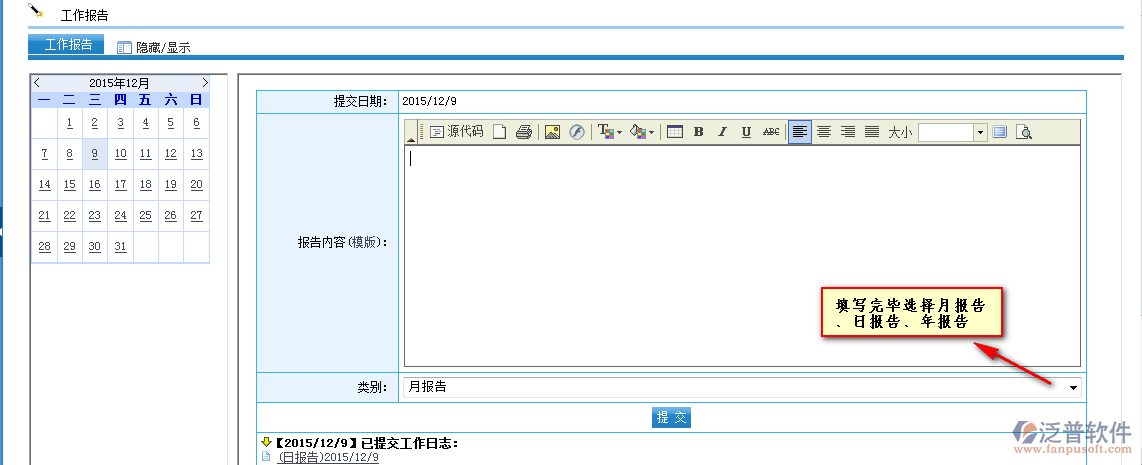The image size is (1142, 465).
Task: Select December 15 in the calendar
Action: [70, 184]
